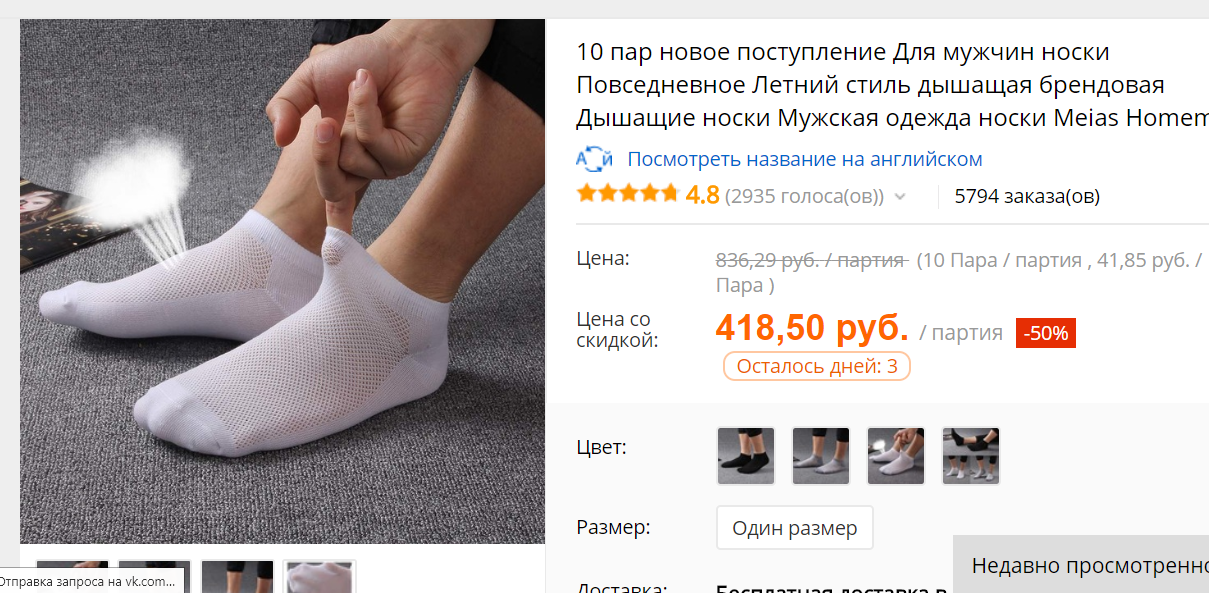
Task: Select the third gallery thumbnail with black leggings
Action: (237, 576)
